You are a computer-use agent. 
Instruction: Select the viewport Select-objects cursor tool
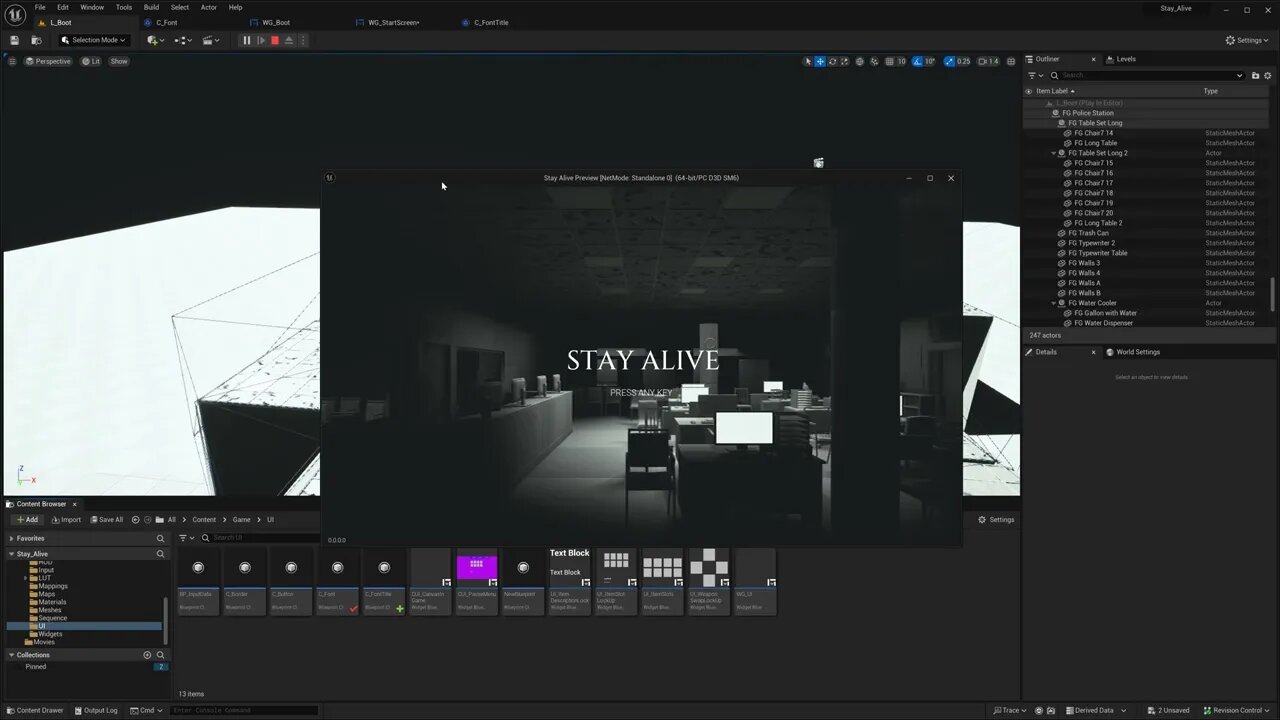(808, 61)
